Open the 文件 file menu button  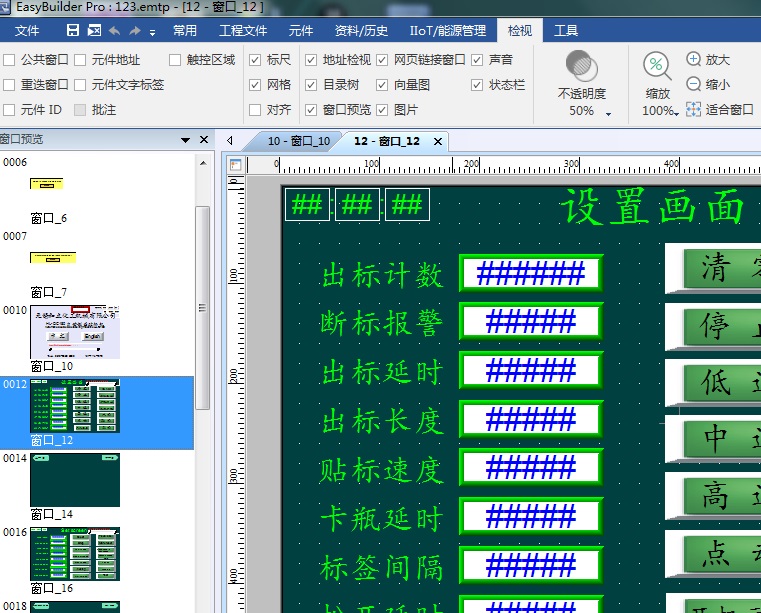click(28, 31)
